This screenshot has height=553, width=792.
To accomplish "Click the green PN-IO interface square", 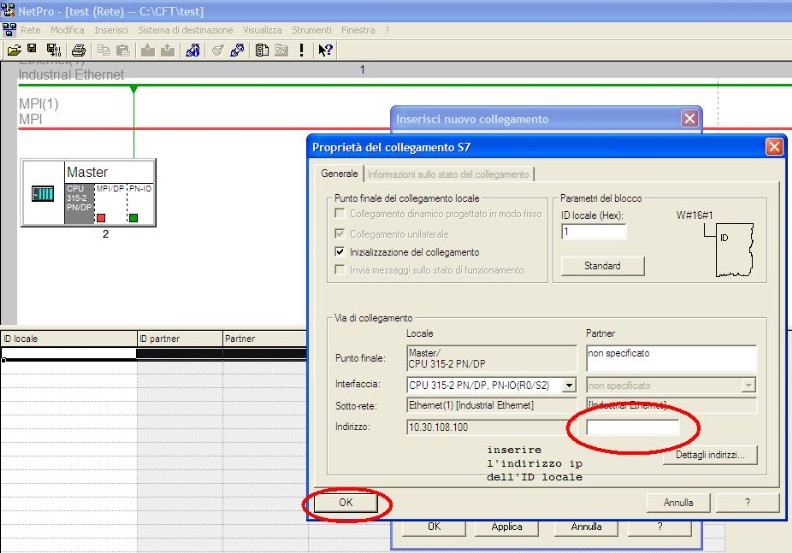I will 133,218.
